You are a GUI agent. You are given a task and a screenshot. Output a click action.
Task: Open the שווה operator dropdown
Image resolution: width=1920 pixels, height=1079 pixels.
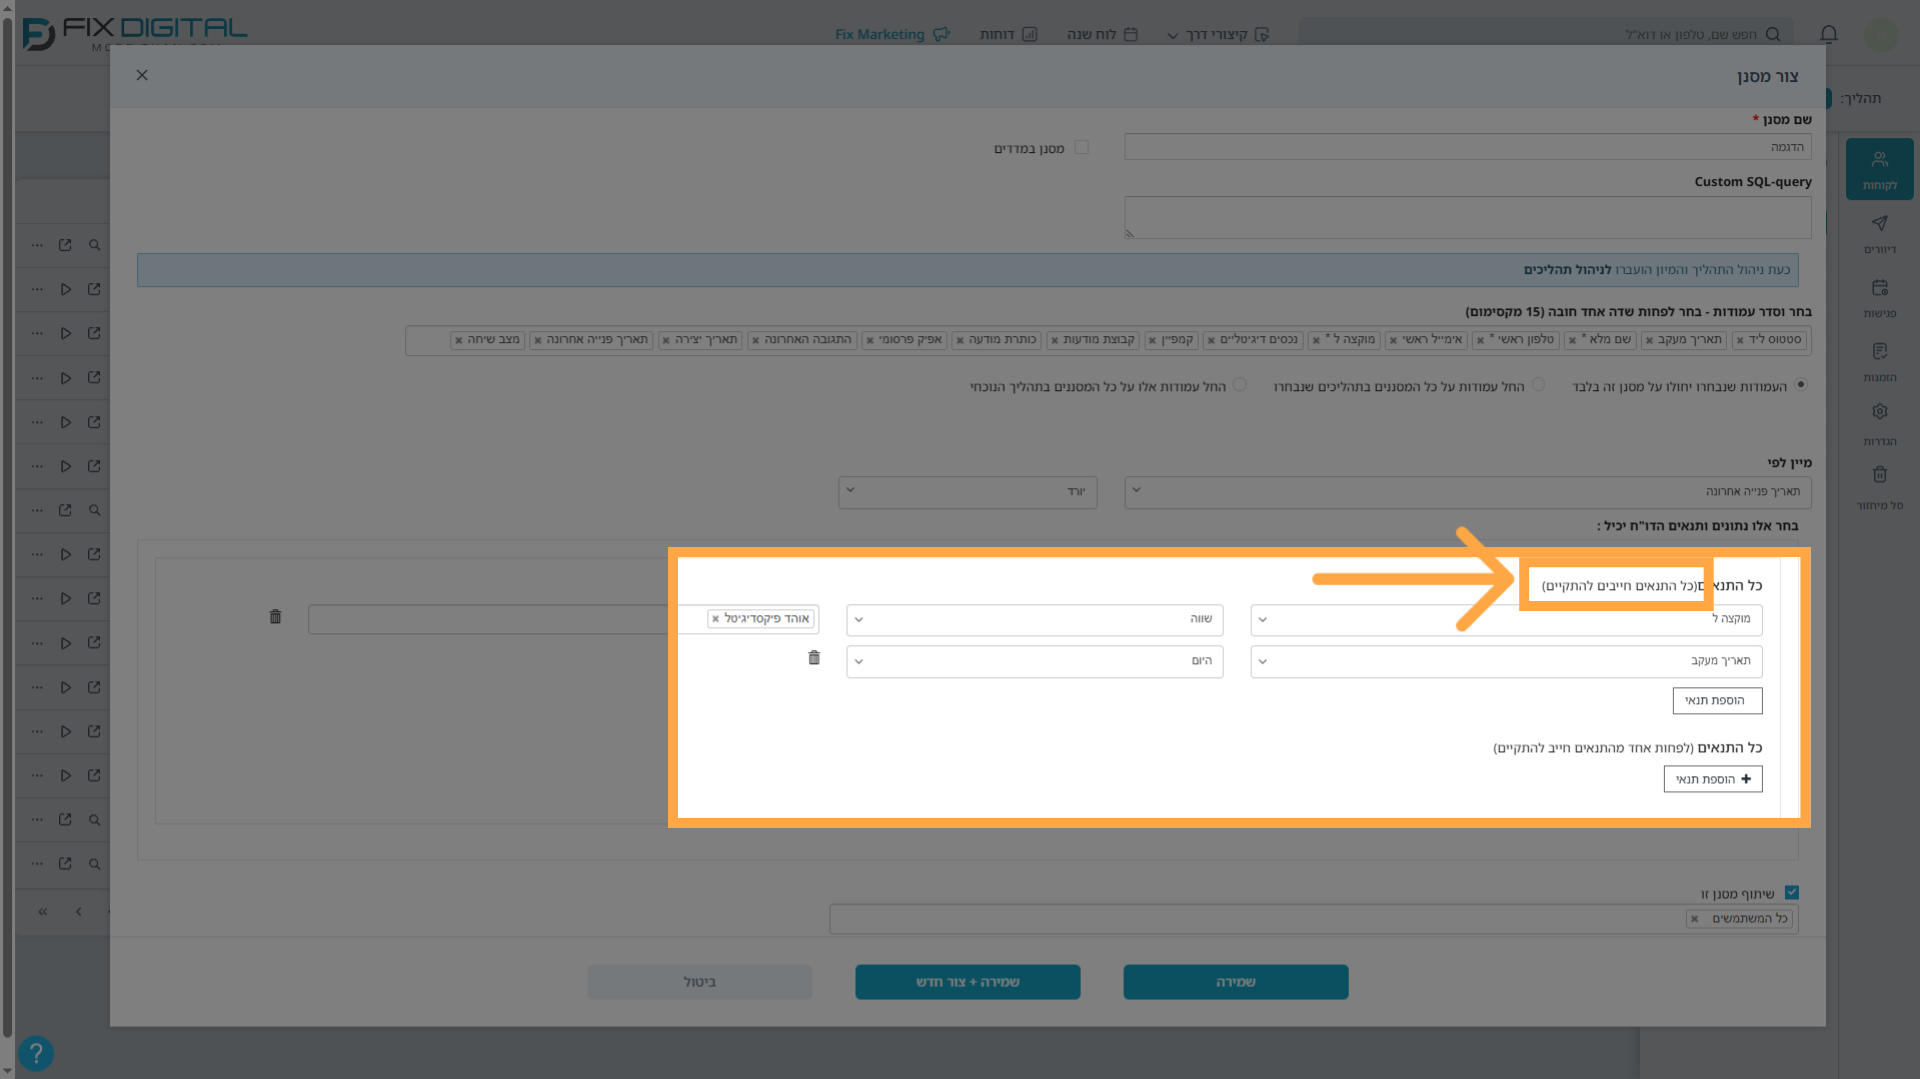click(x=1035, y=620)
